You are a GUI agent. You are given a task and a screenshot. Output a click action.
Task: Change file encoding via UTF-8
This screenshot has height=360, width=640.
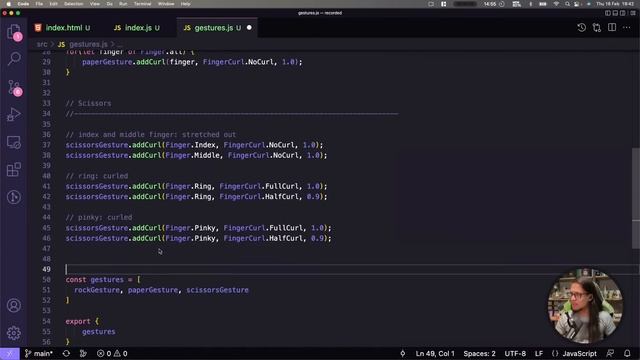(515, 353)
